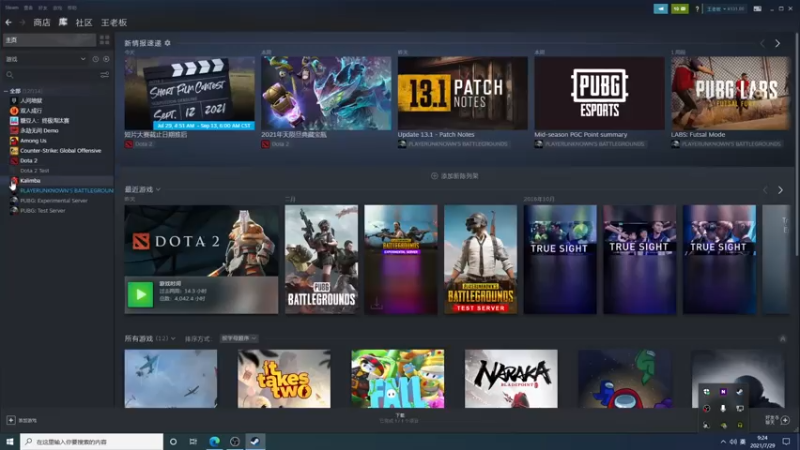800x450 pixels.
Task: Open the Steam menu in title bar
Action: 12,8
